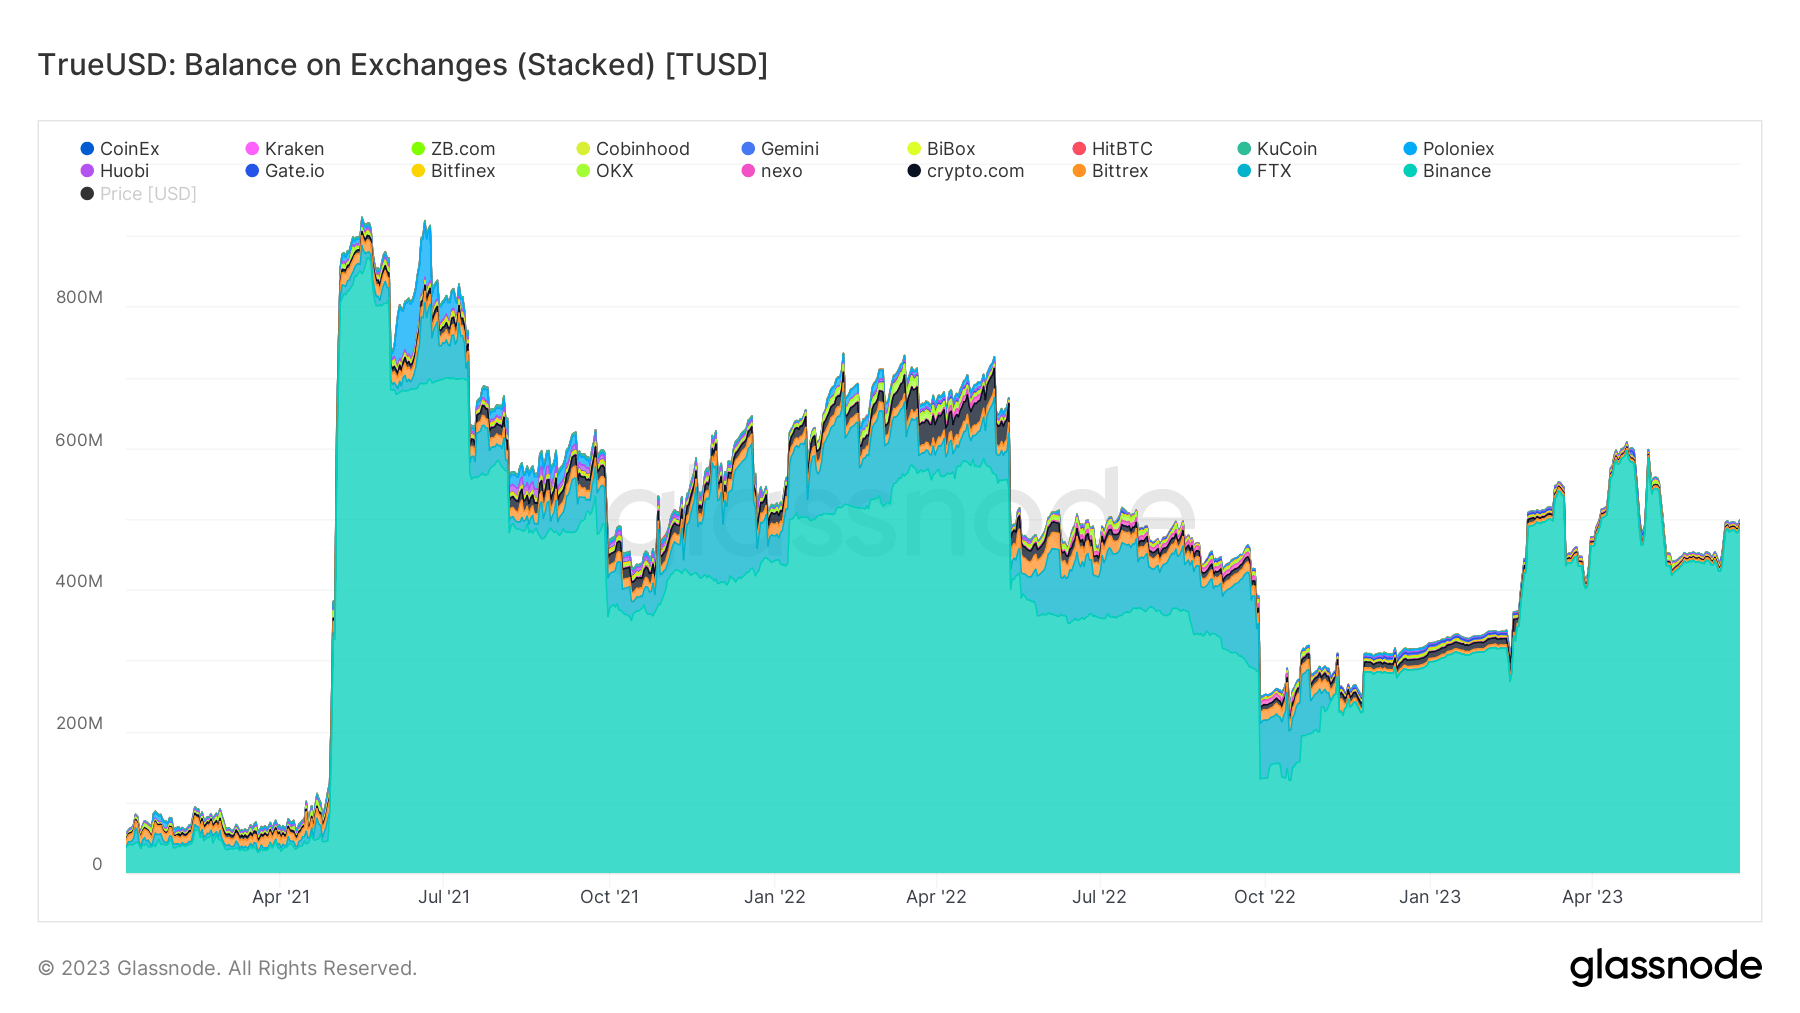The image size is (1800, 1013).
Task: Click the 200M y-axis label
Action: click(x=79, y=723)
